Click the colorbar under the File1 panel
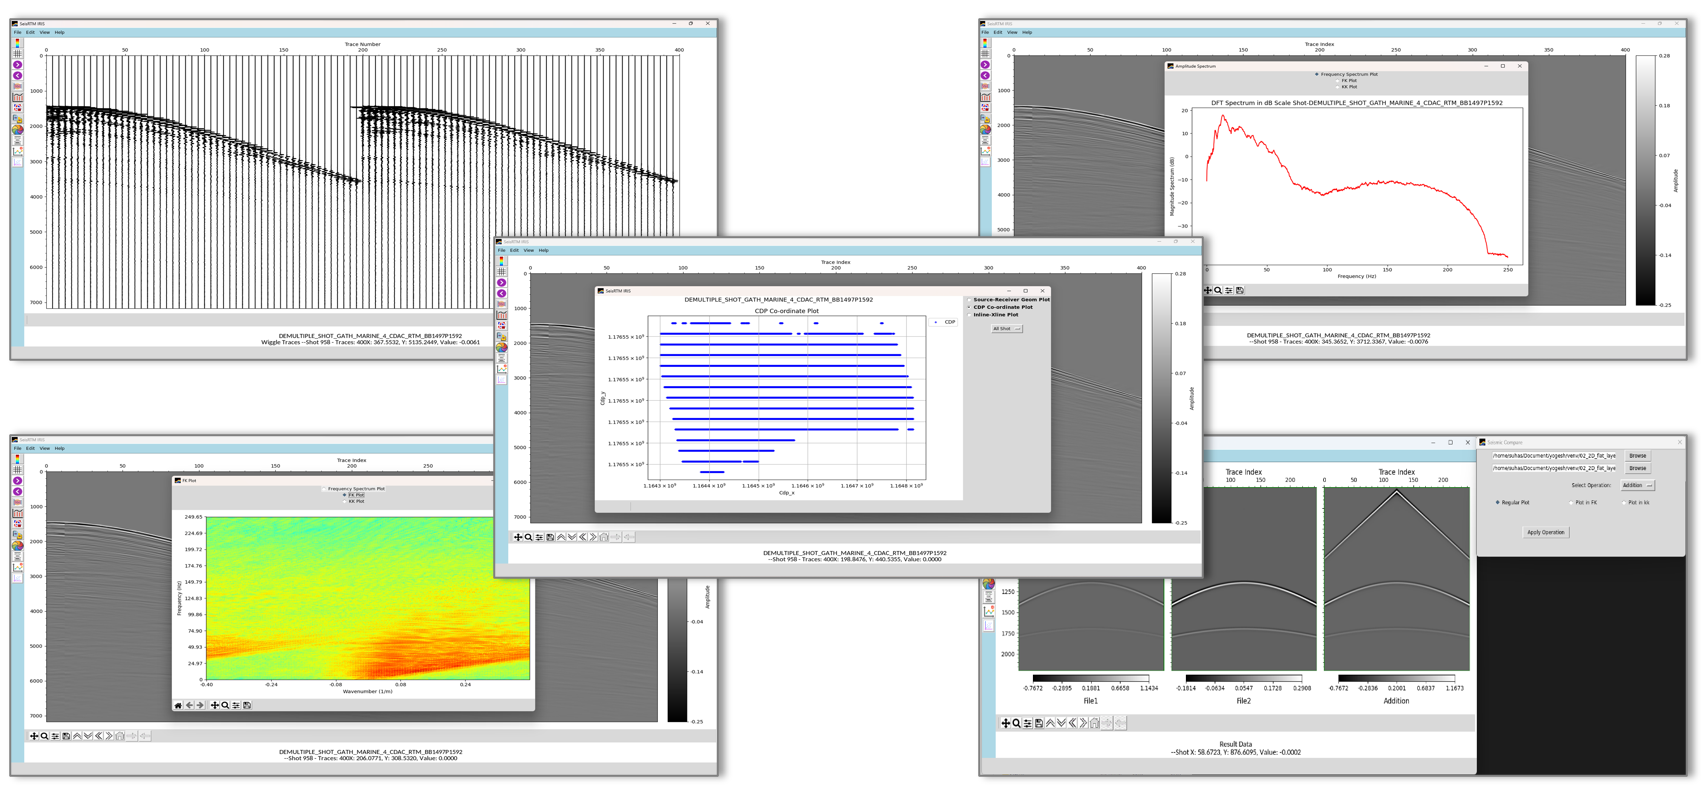 (x=1091, y=678)
